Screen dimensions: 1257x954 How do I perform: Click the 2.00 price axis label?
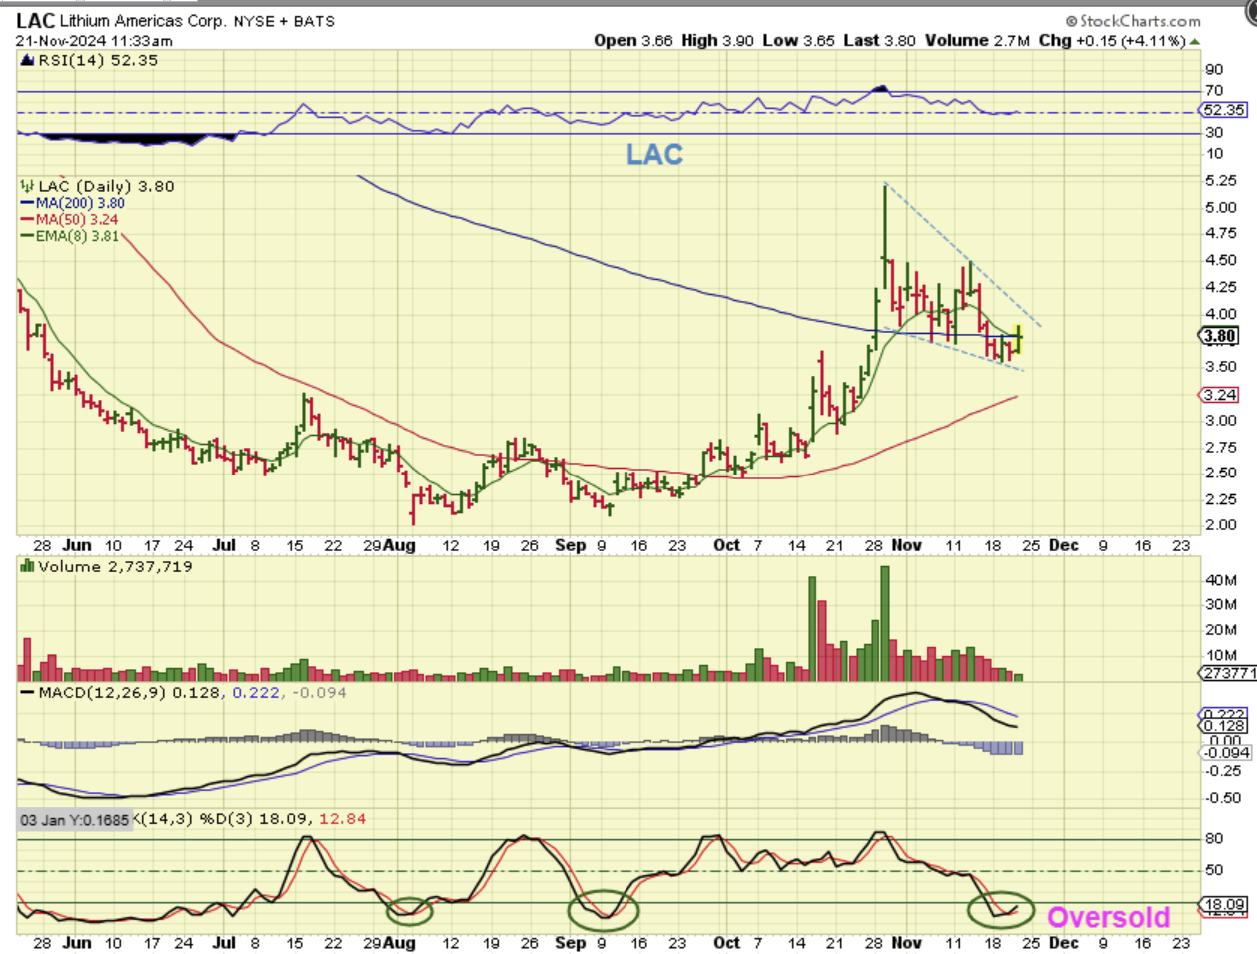click(x=1221, y=525)
